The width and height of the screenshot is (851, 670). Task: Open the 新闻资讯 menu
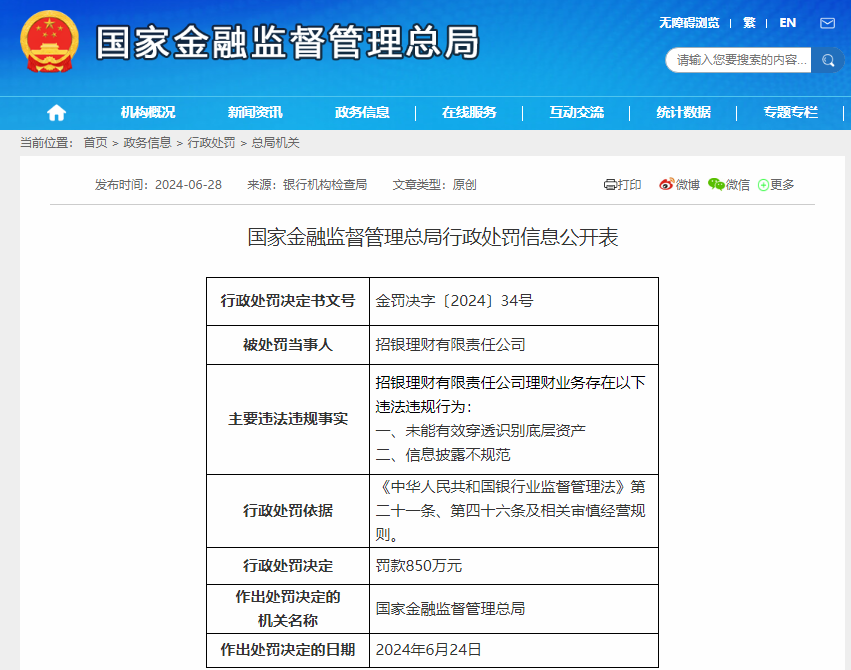coord(255,112)
